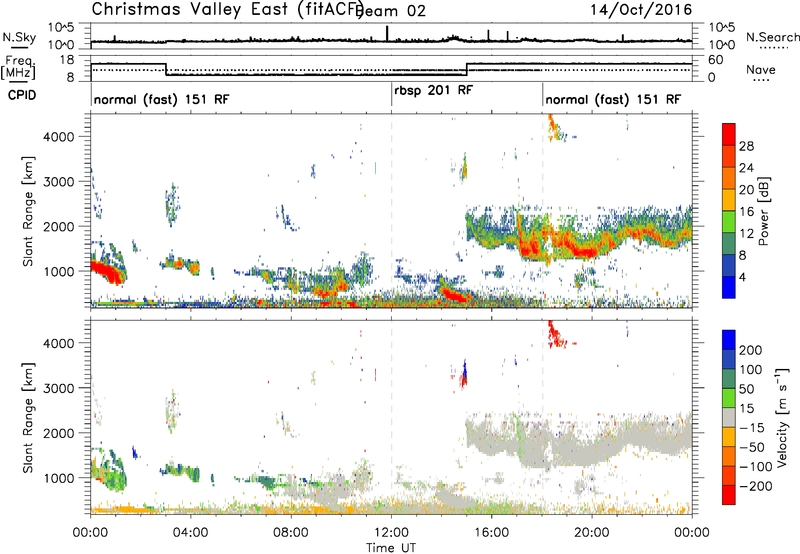The height and width of the screenshot is (554, 800).
Task: Click the blue bottom of the power colorbar
Action: click(729, 287)
